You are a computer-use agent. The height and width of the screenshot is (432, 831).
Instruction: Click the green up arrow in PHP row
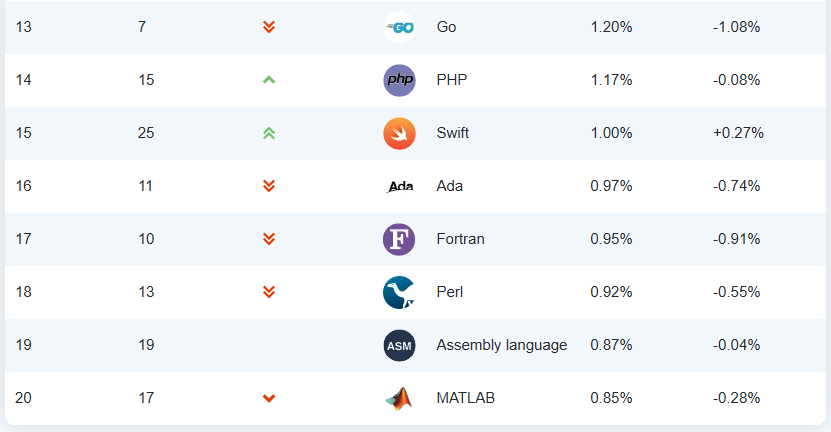click(269, 80)
